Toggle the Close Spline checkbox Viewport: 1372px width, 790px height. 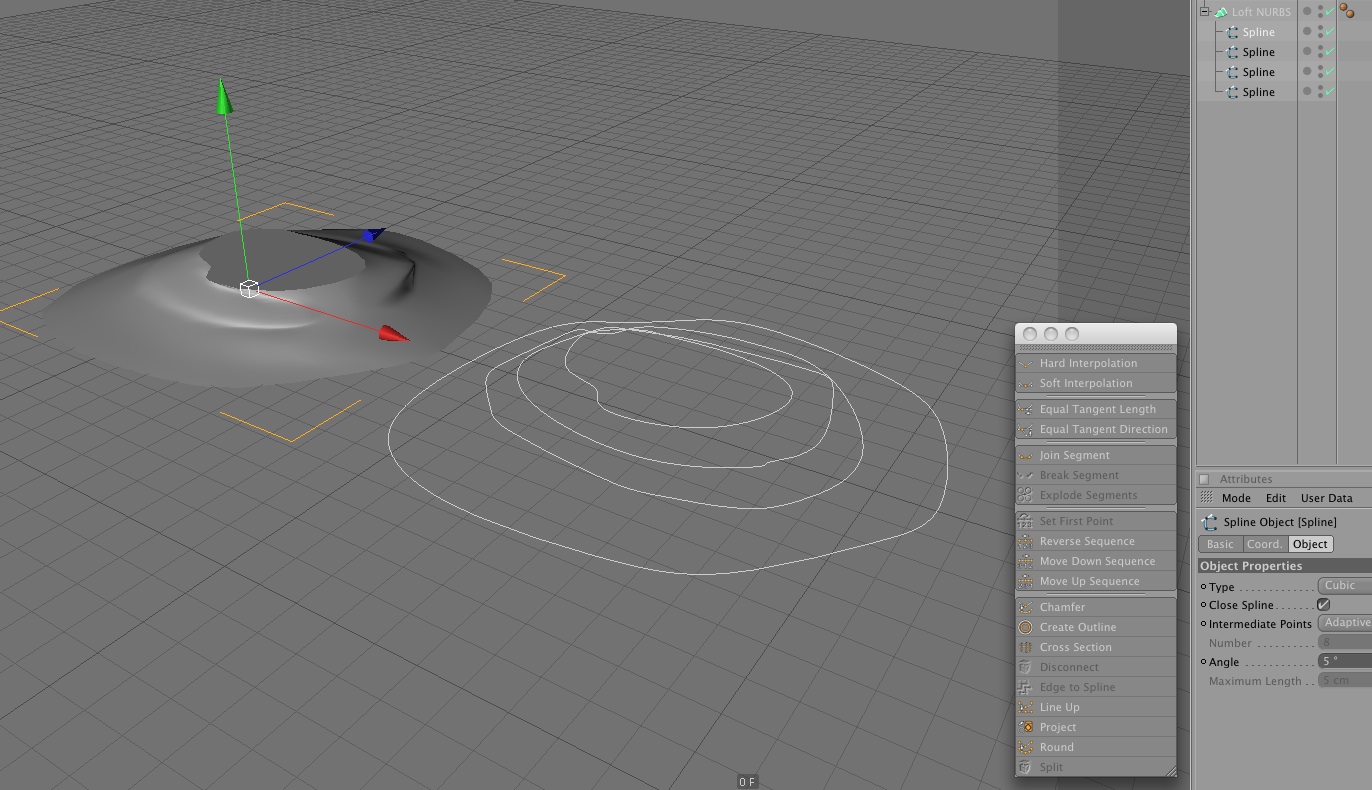click(x=1324, y=605)
